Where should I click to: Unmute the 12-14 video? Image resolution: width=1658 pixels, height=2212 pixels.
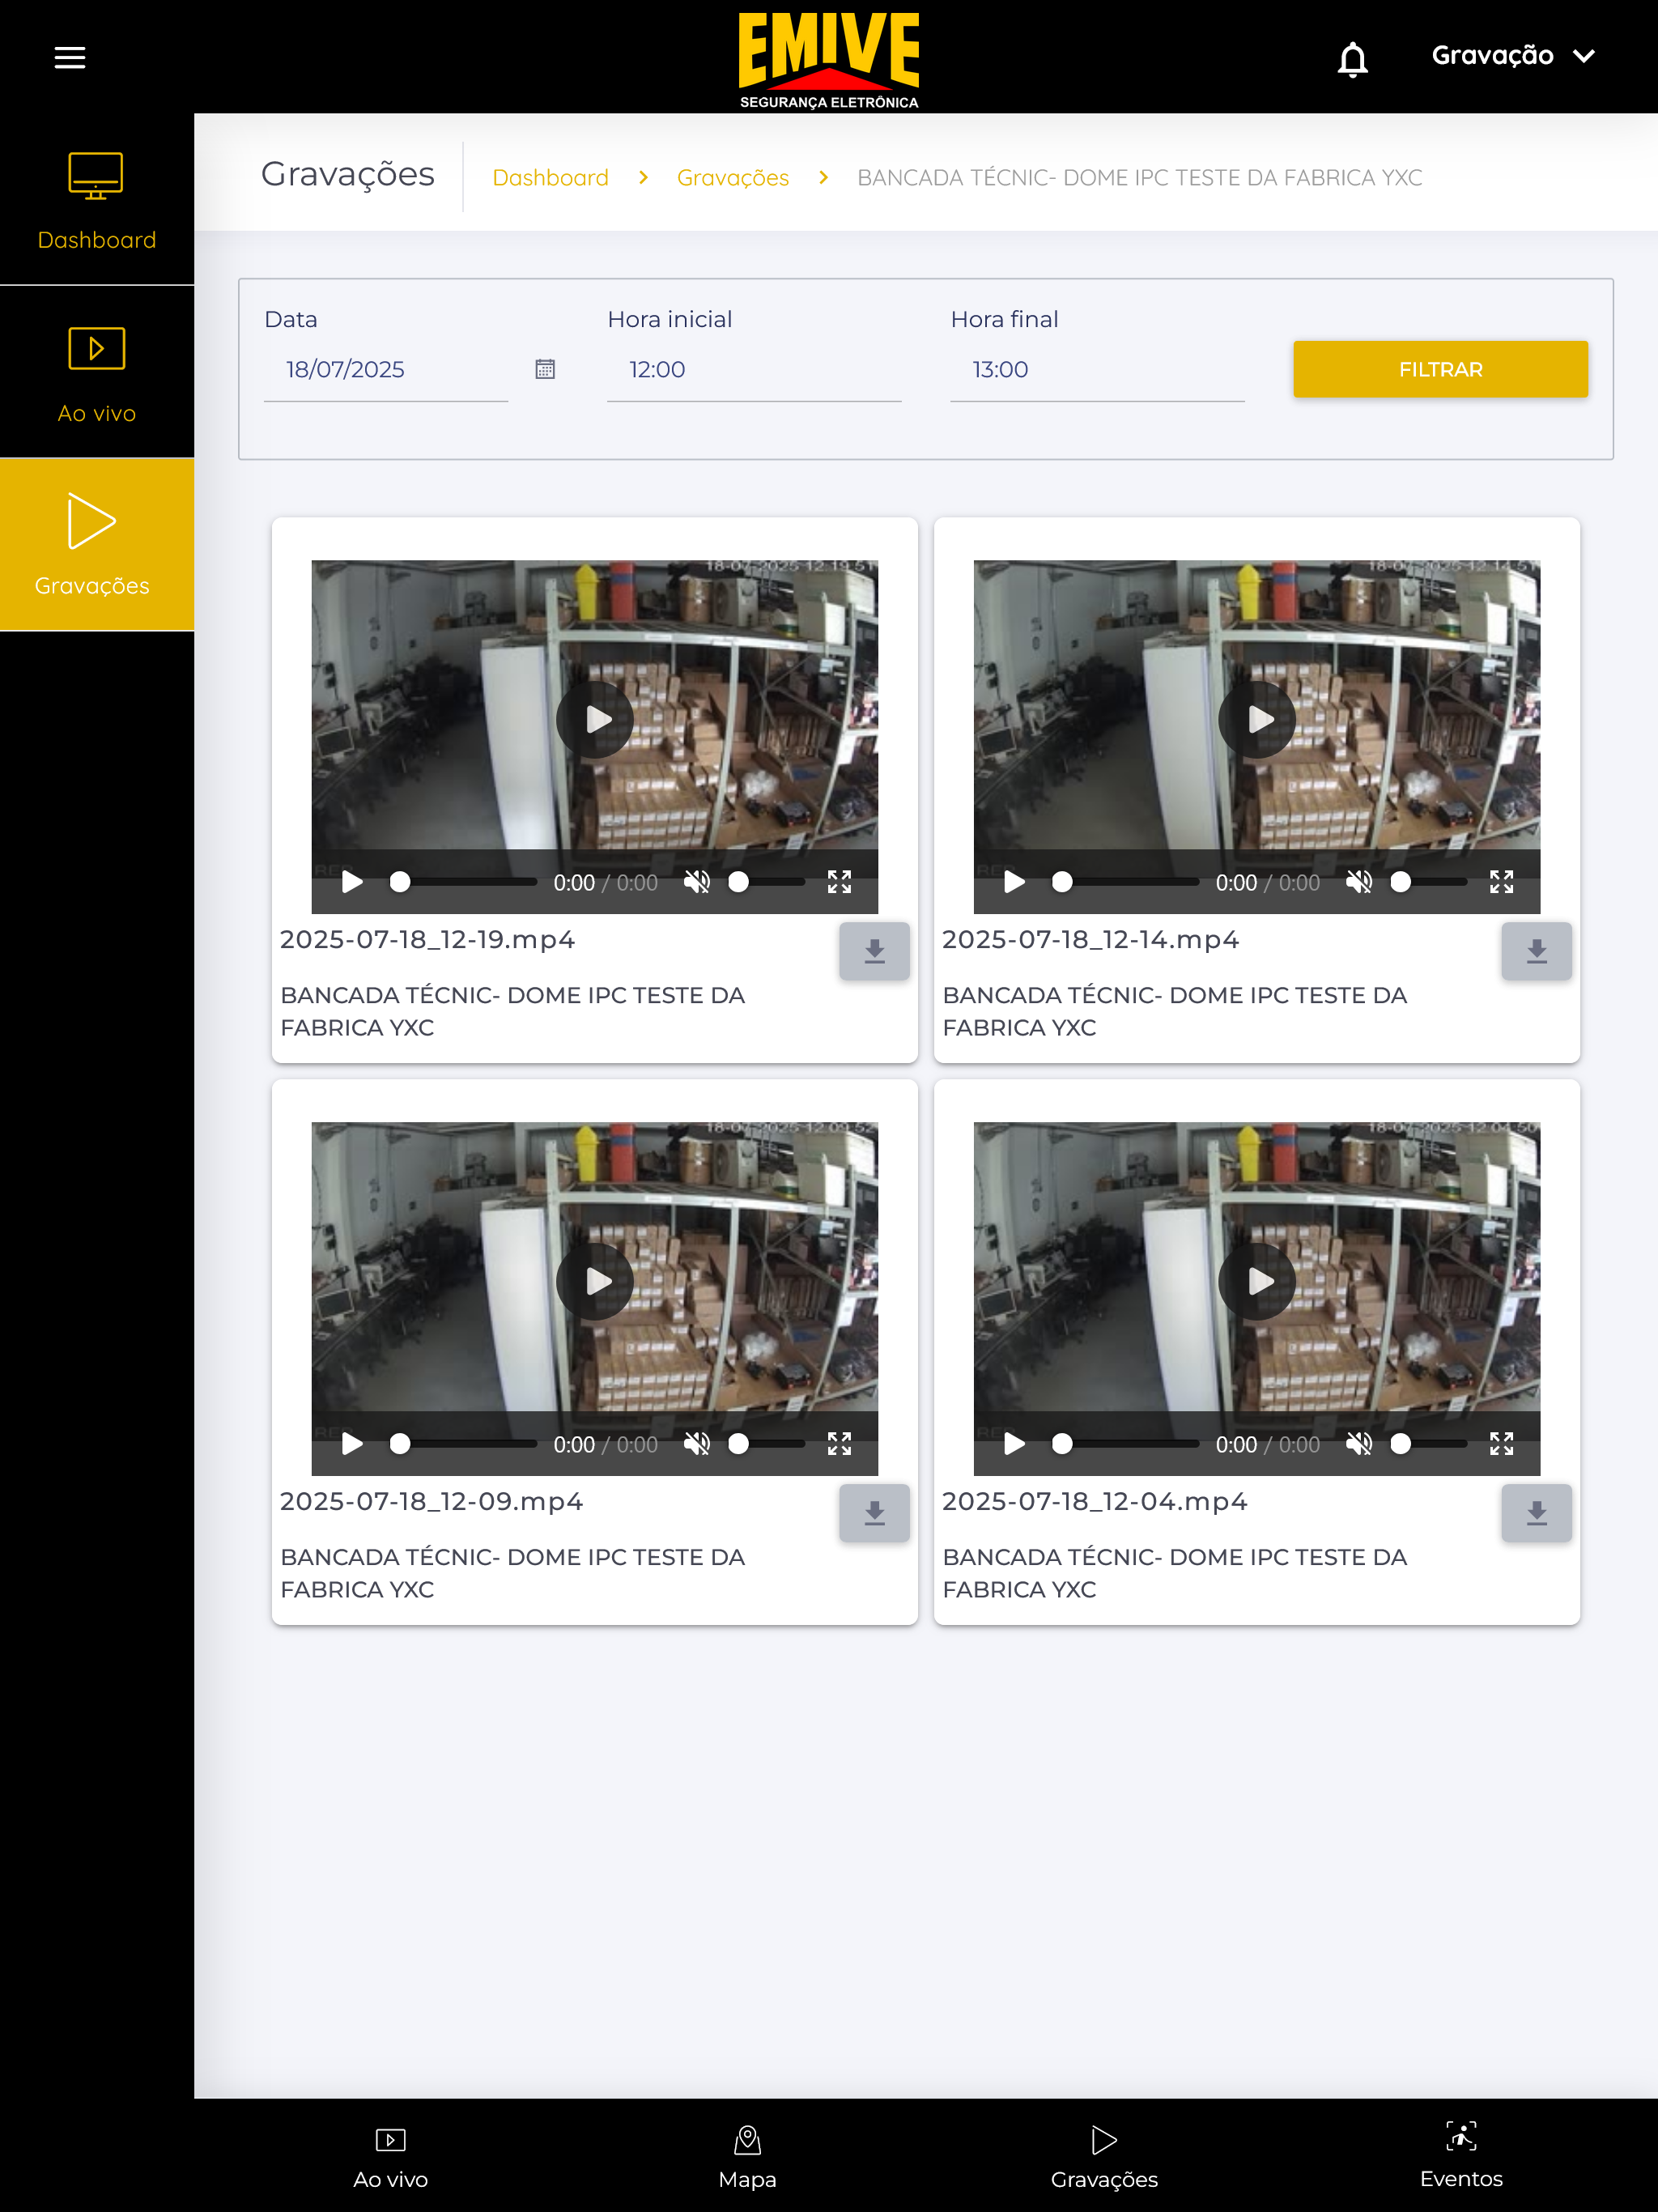[x=1359, y=882]
